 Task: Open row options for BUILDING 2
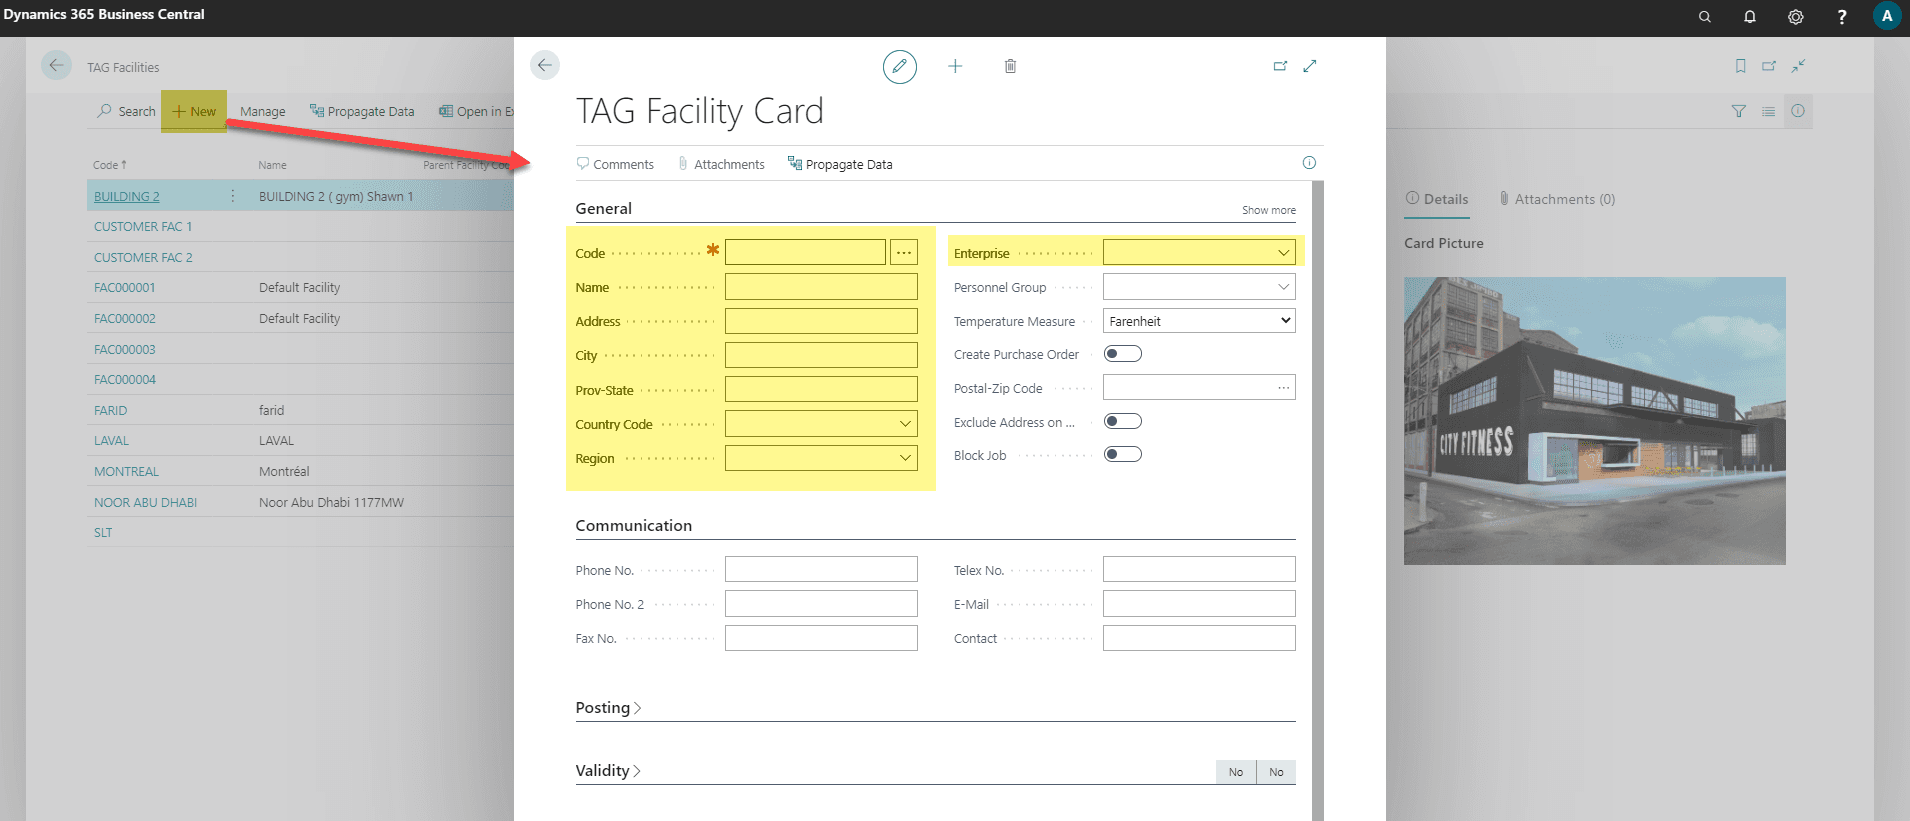233,196
